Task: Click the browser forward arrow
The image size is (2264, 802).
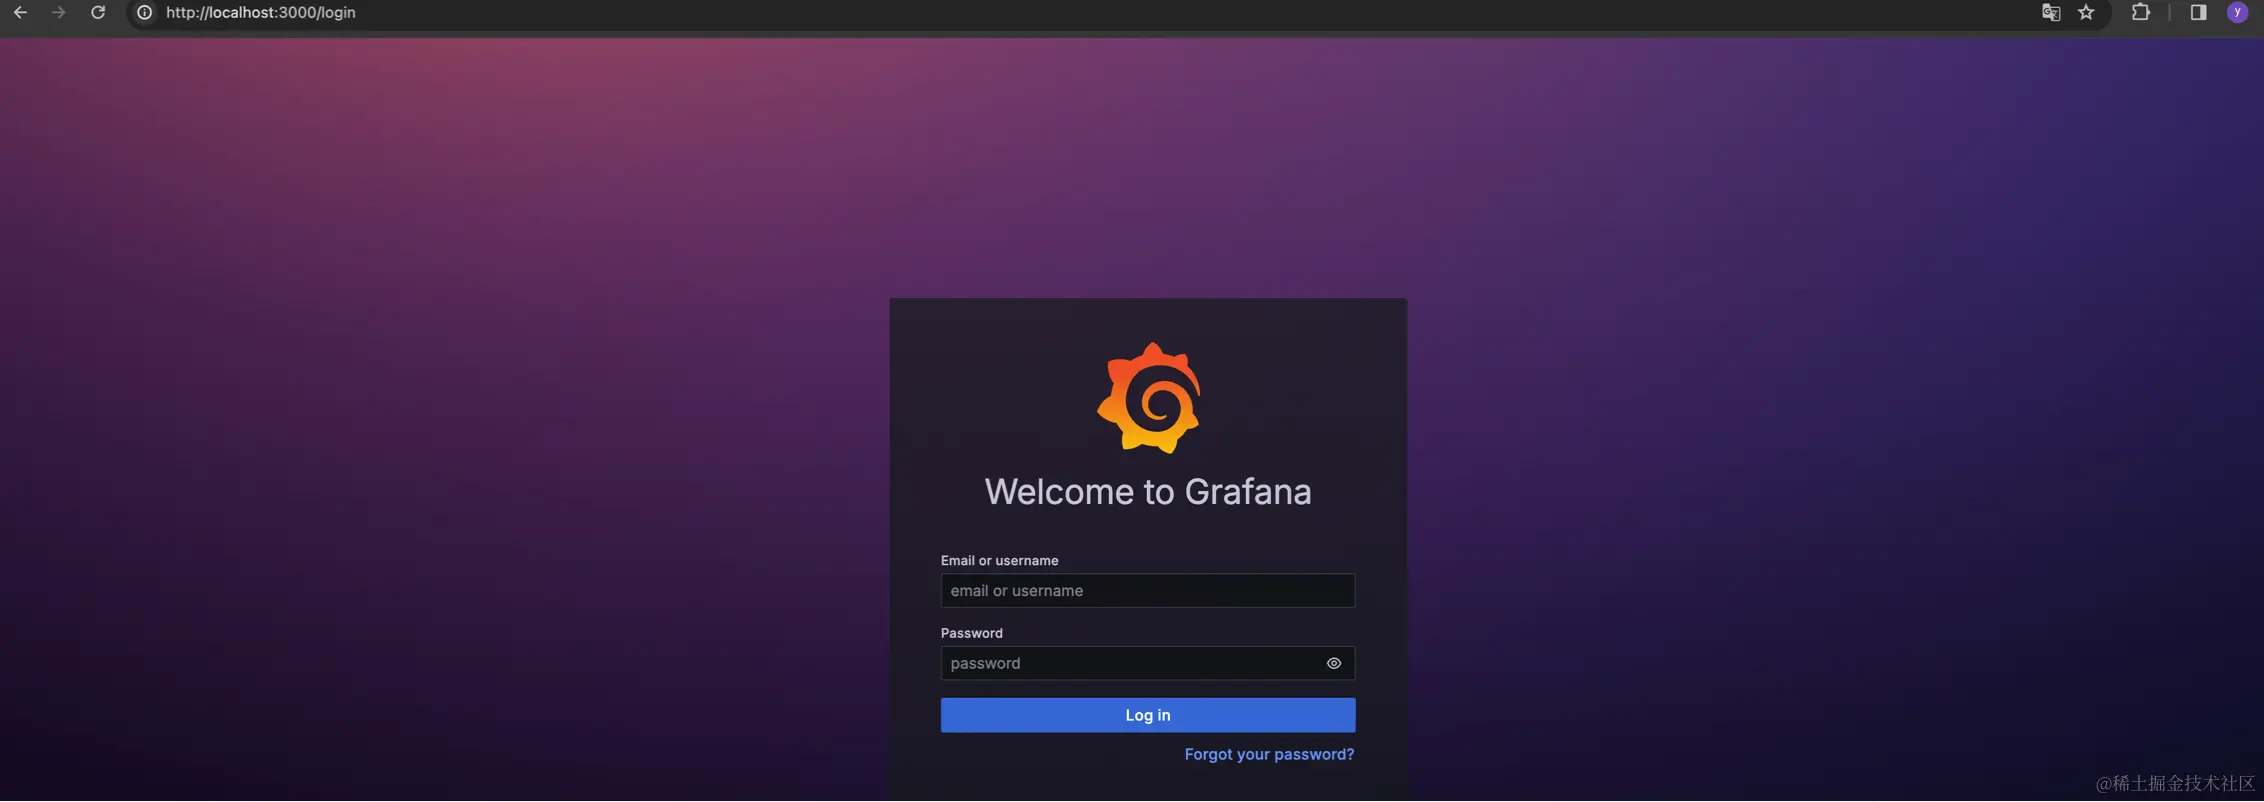Action: click(59, 13)
